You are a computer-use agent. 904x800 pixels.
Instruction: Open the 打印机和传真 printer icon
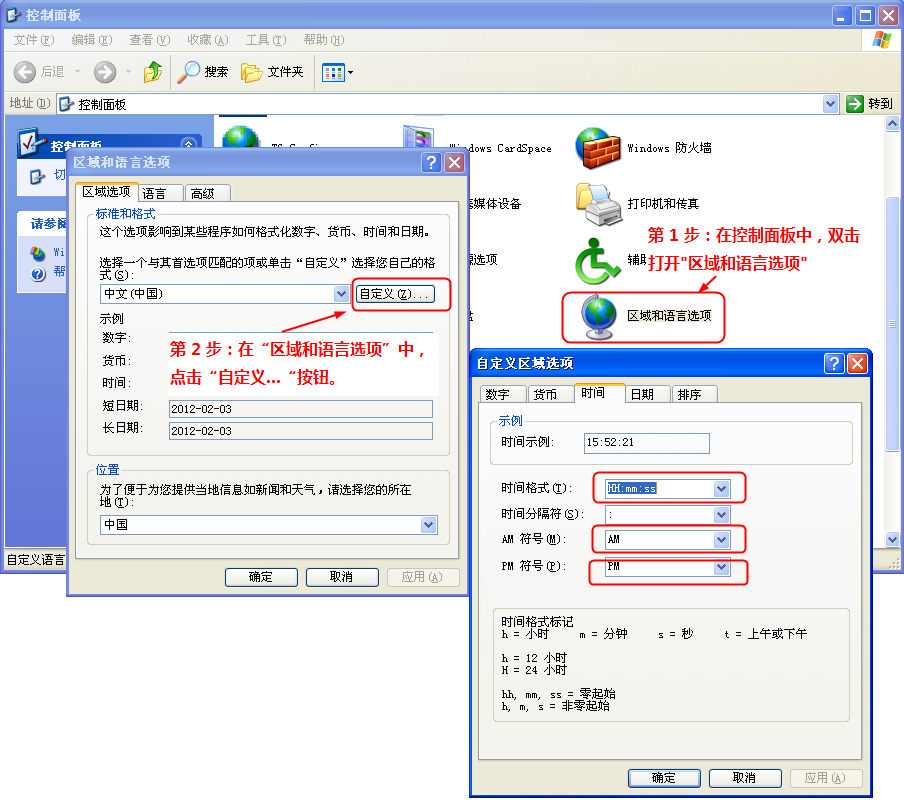599,204
